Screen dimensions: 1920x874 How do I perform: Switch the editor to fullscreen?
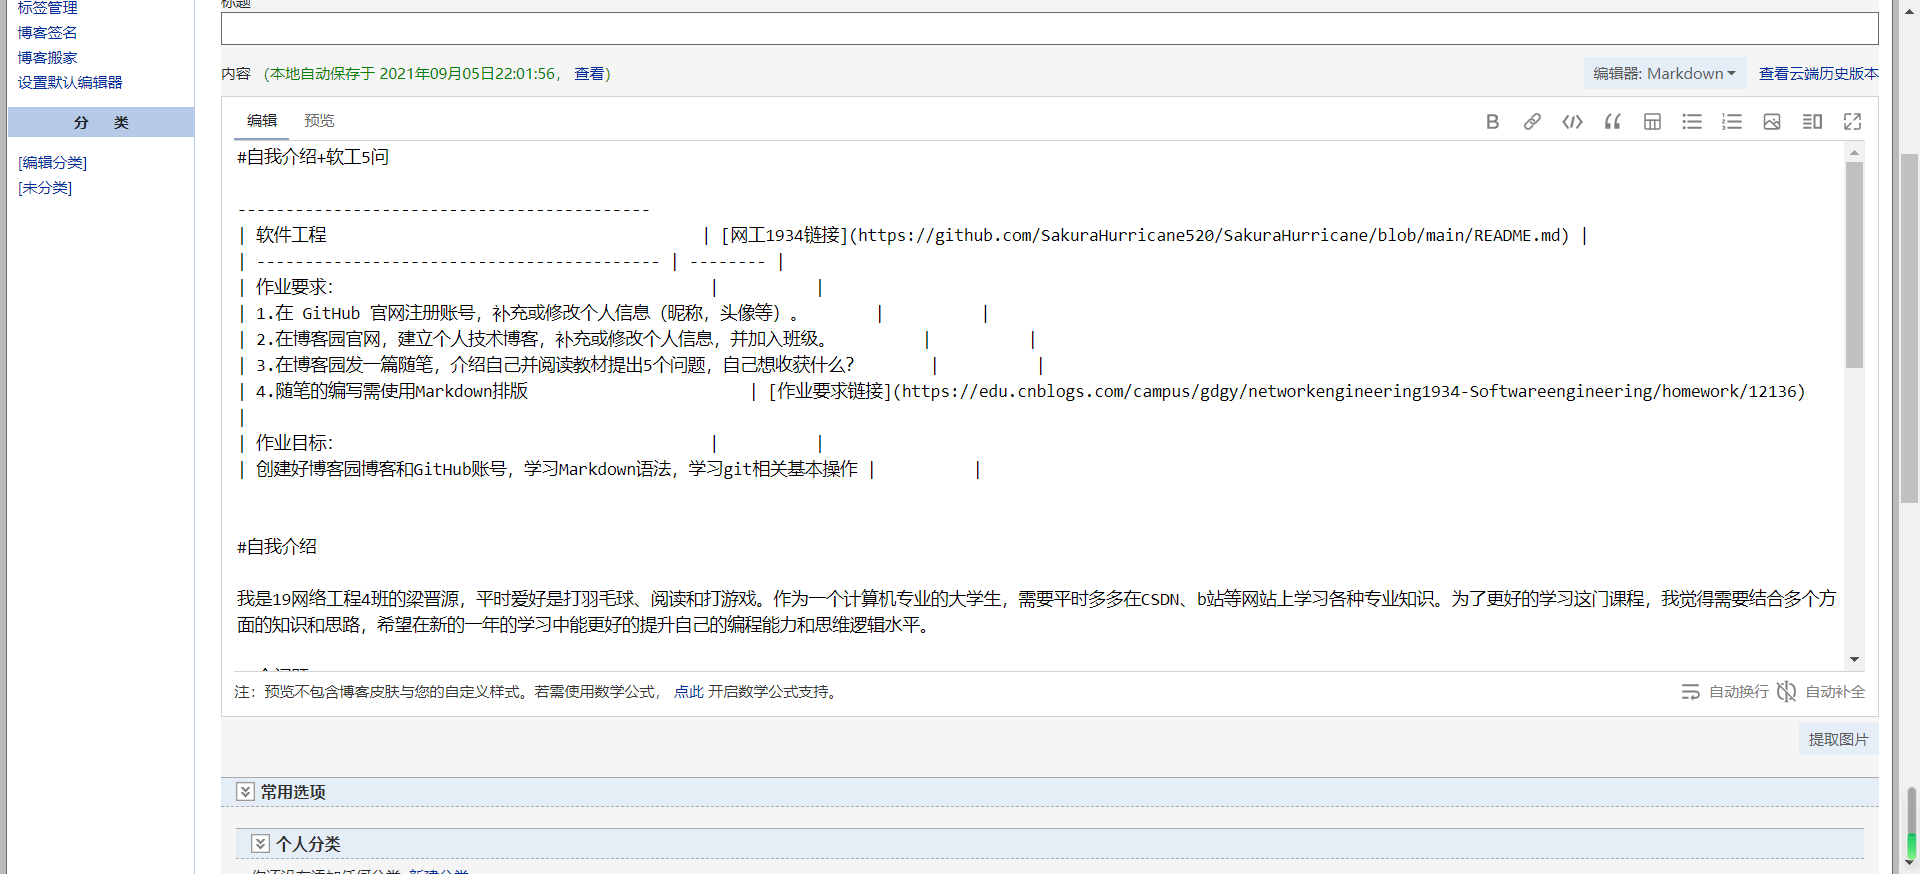click(1852, 121)
